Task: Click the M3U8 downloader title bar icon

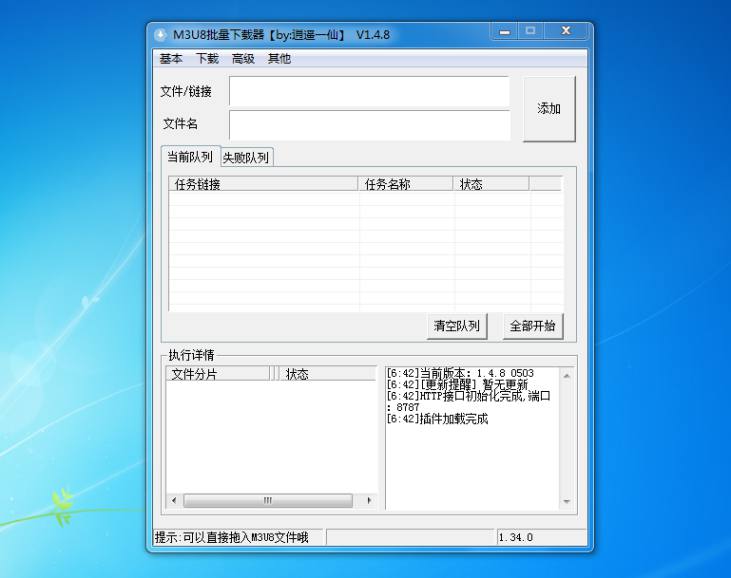Action: (x=160, y=34)
